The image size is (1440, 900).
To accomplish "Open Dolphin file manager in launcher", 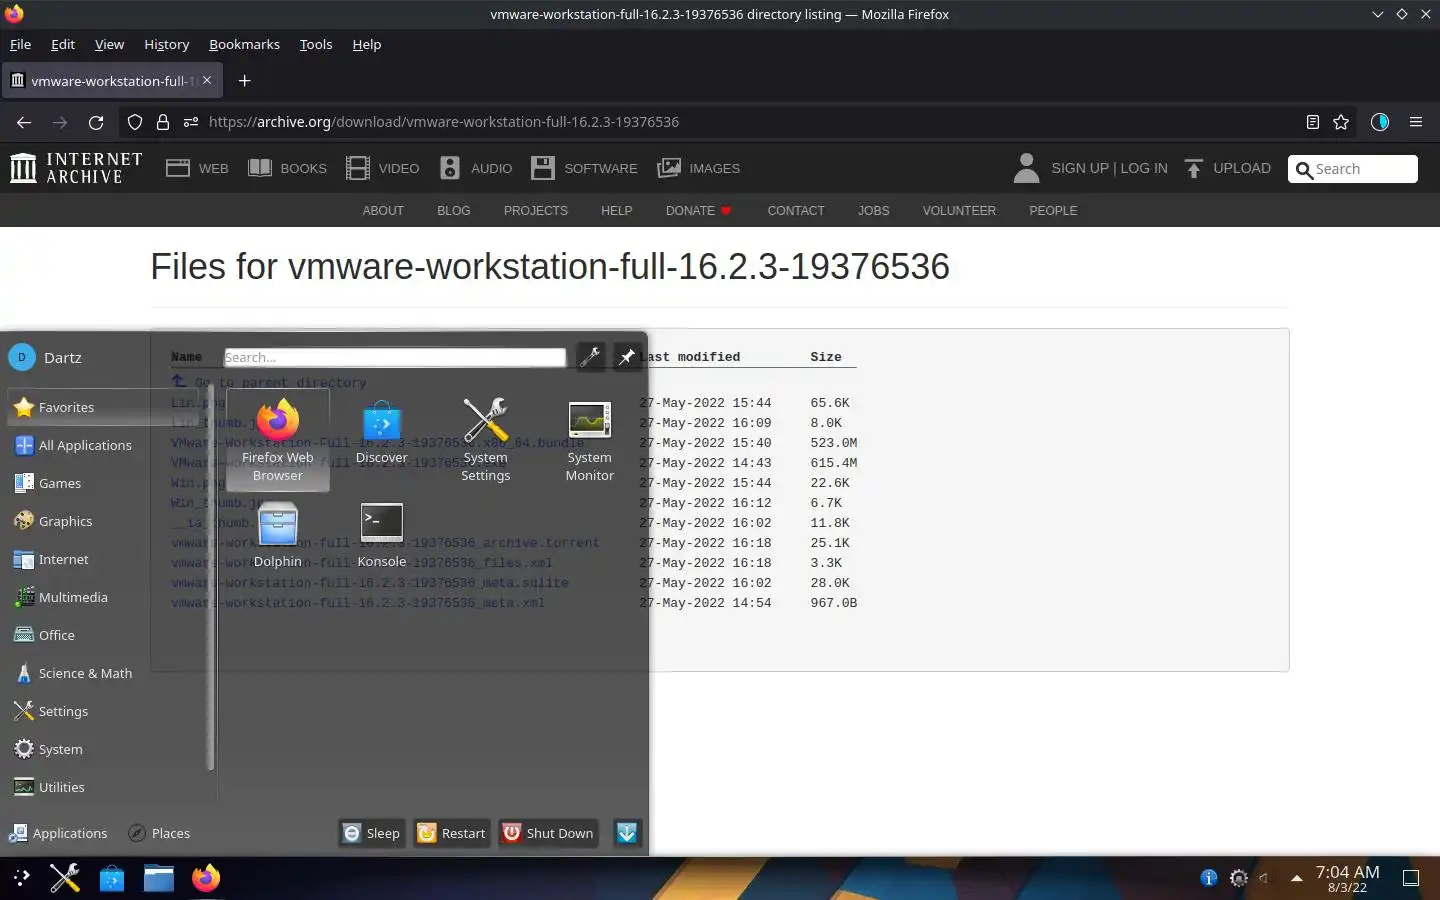I will click(278, 537).
